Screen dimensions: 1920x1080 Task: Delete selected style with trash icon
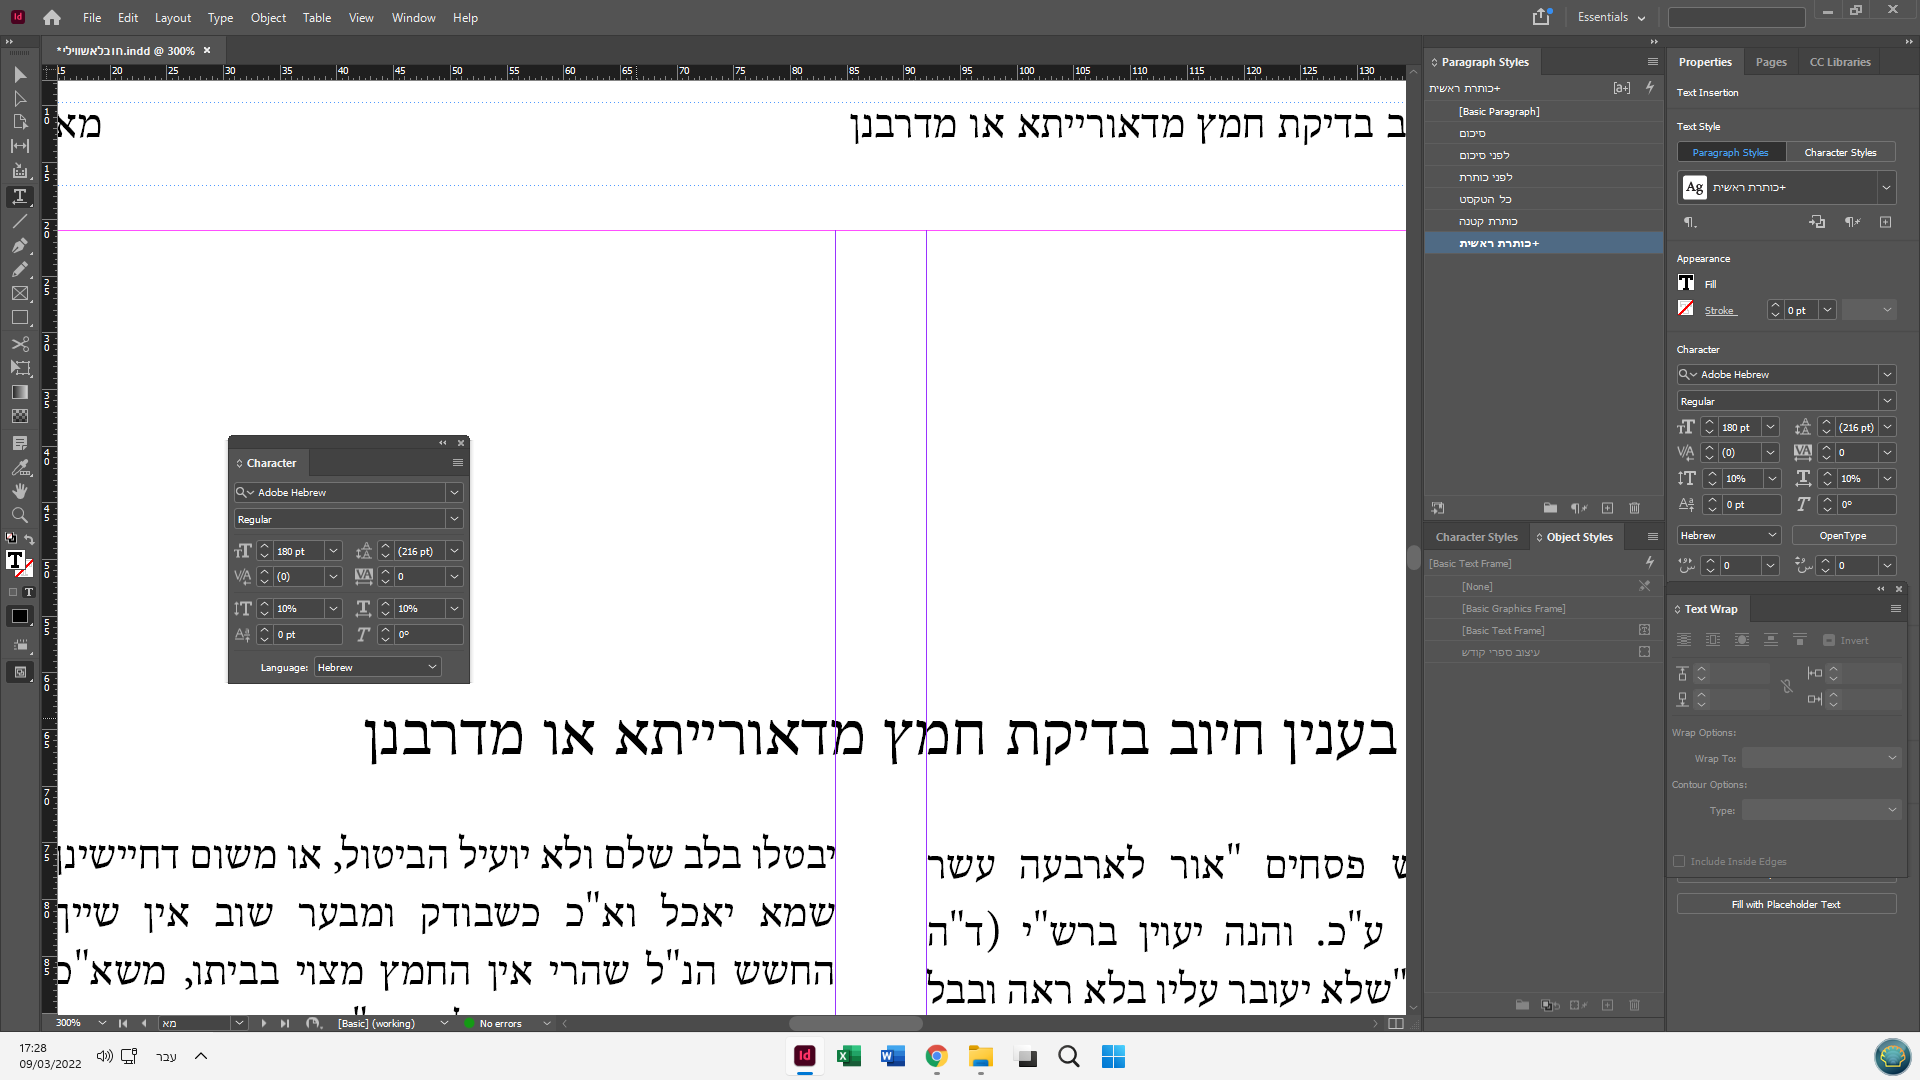click(x=1636, y=508)
